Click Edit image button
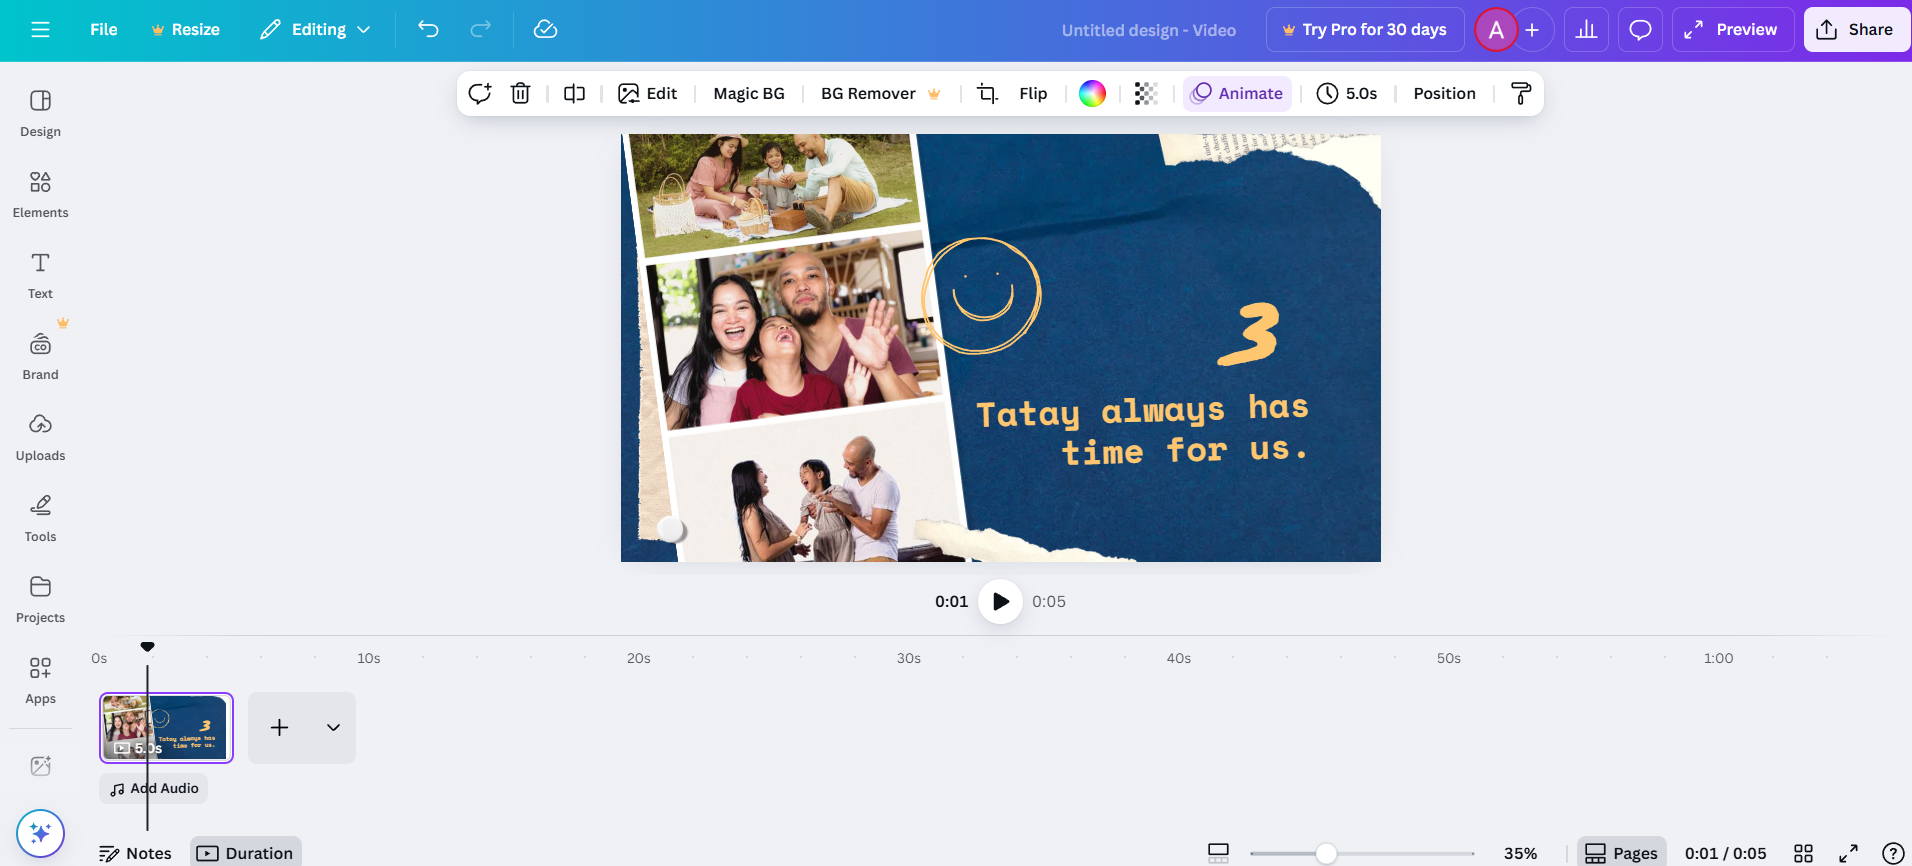Screen dimensions: 1912x866 tap(648, 93)
